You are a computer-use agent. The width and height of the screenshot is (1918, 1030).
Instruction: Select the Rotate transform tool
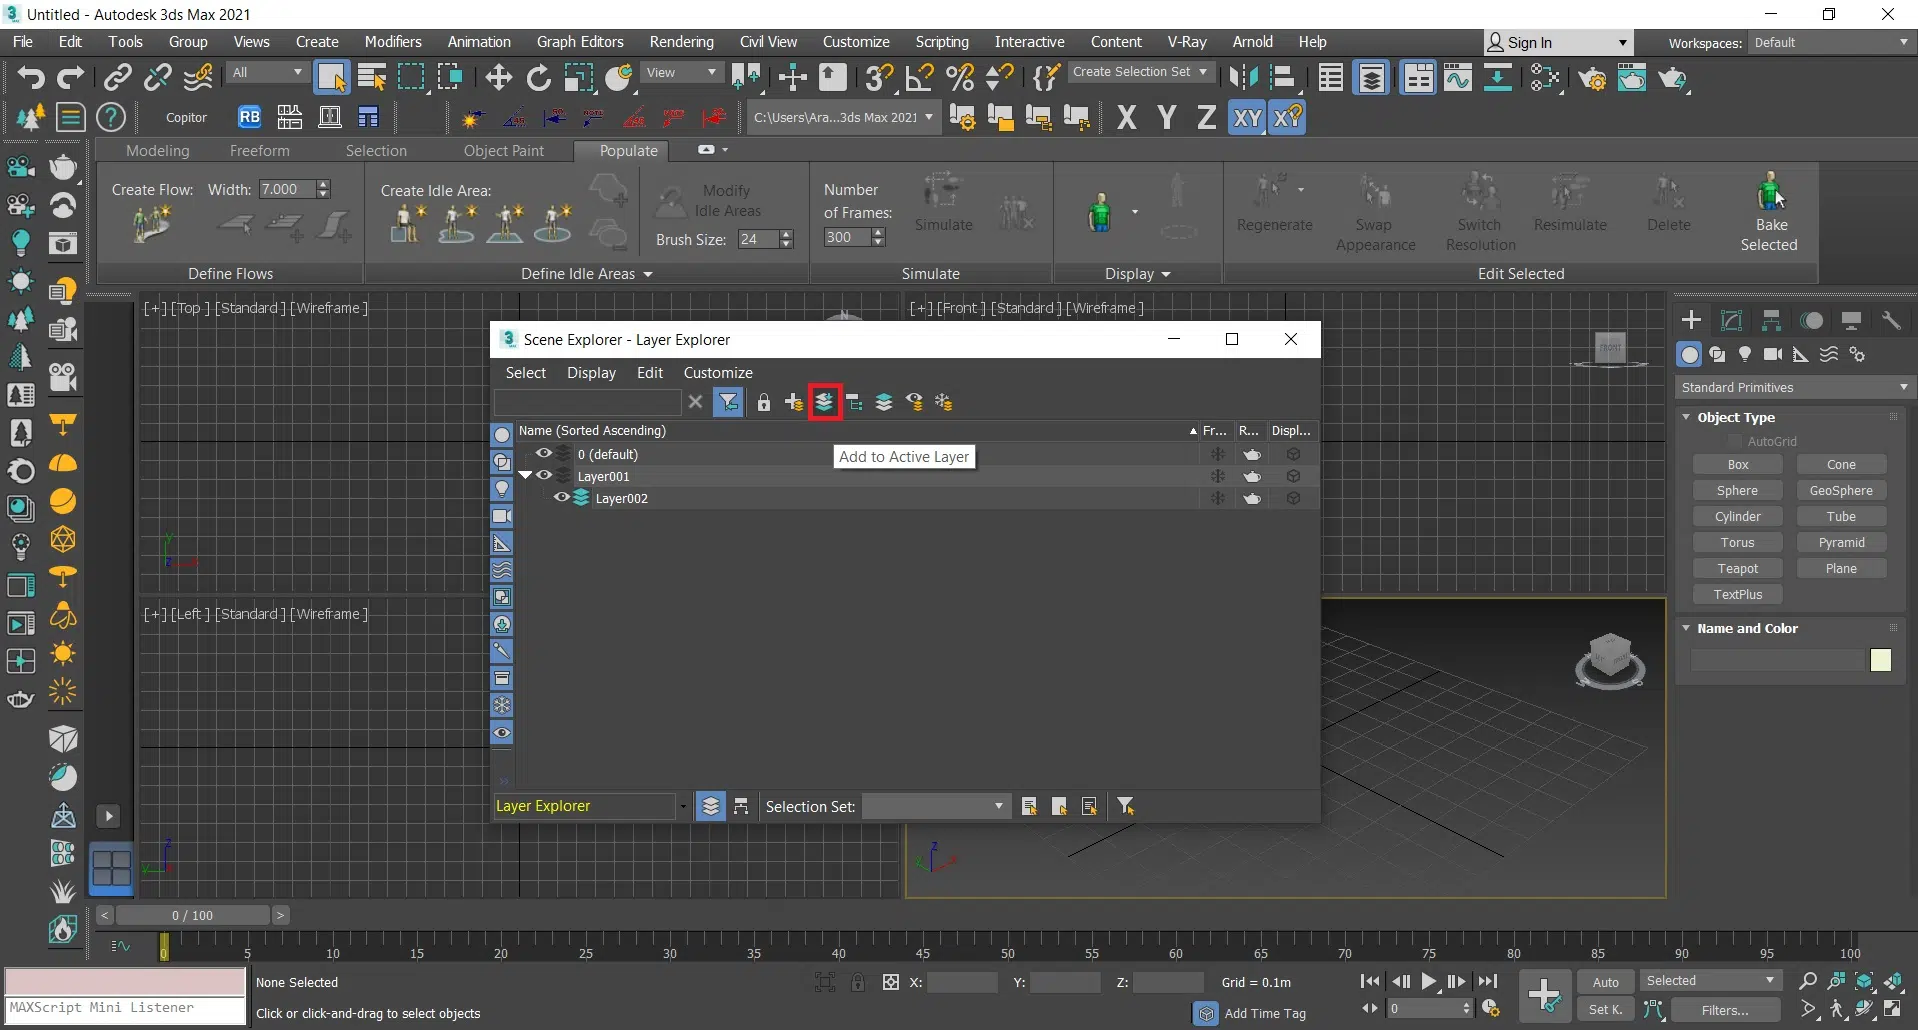point(538,77)
